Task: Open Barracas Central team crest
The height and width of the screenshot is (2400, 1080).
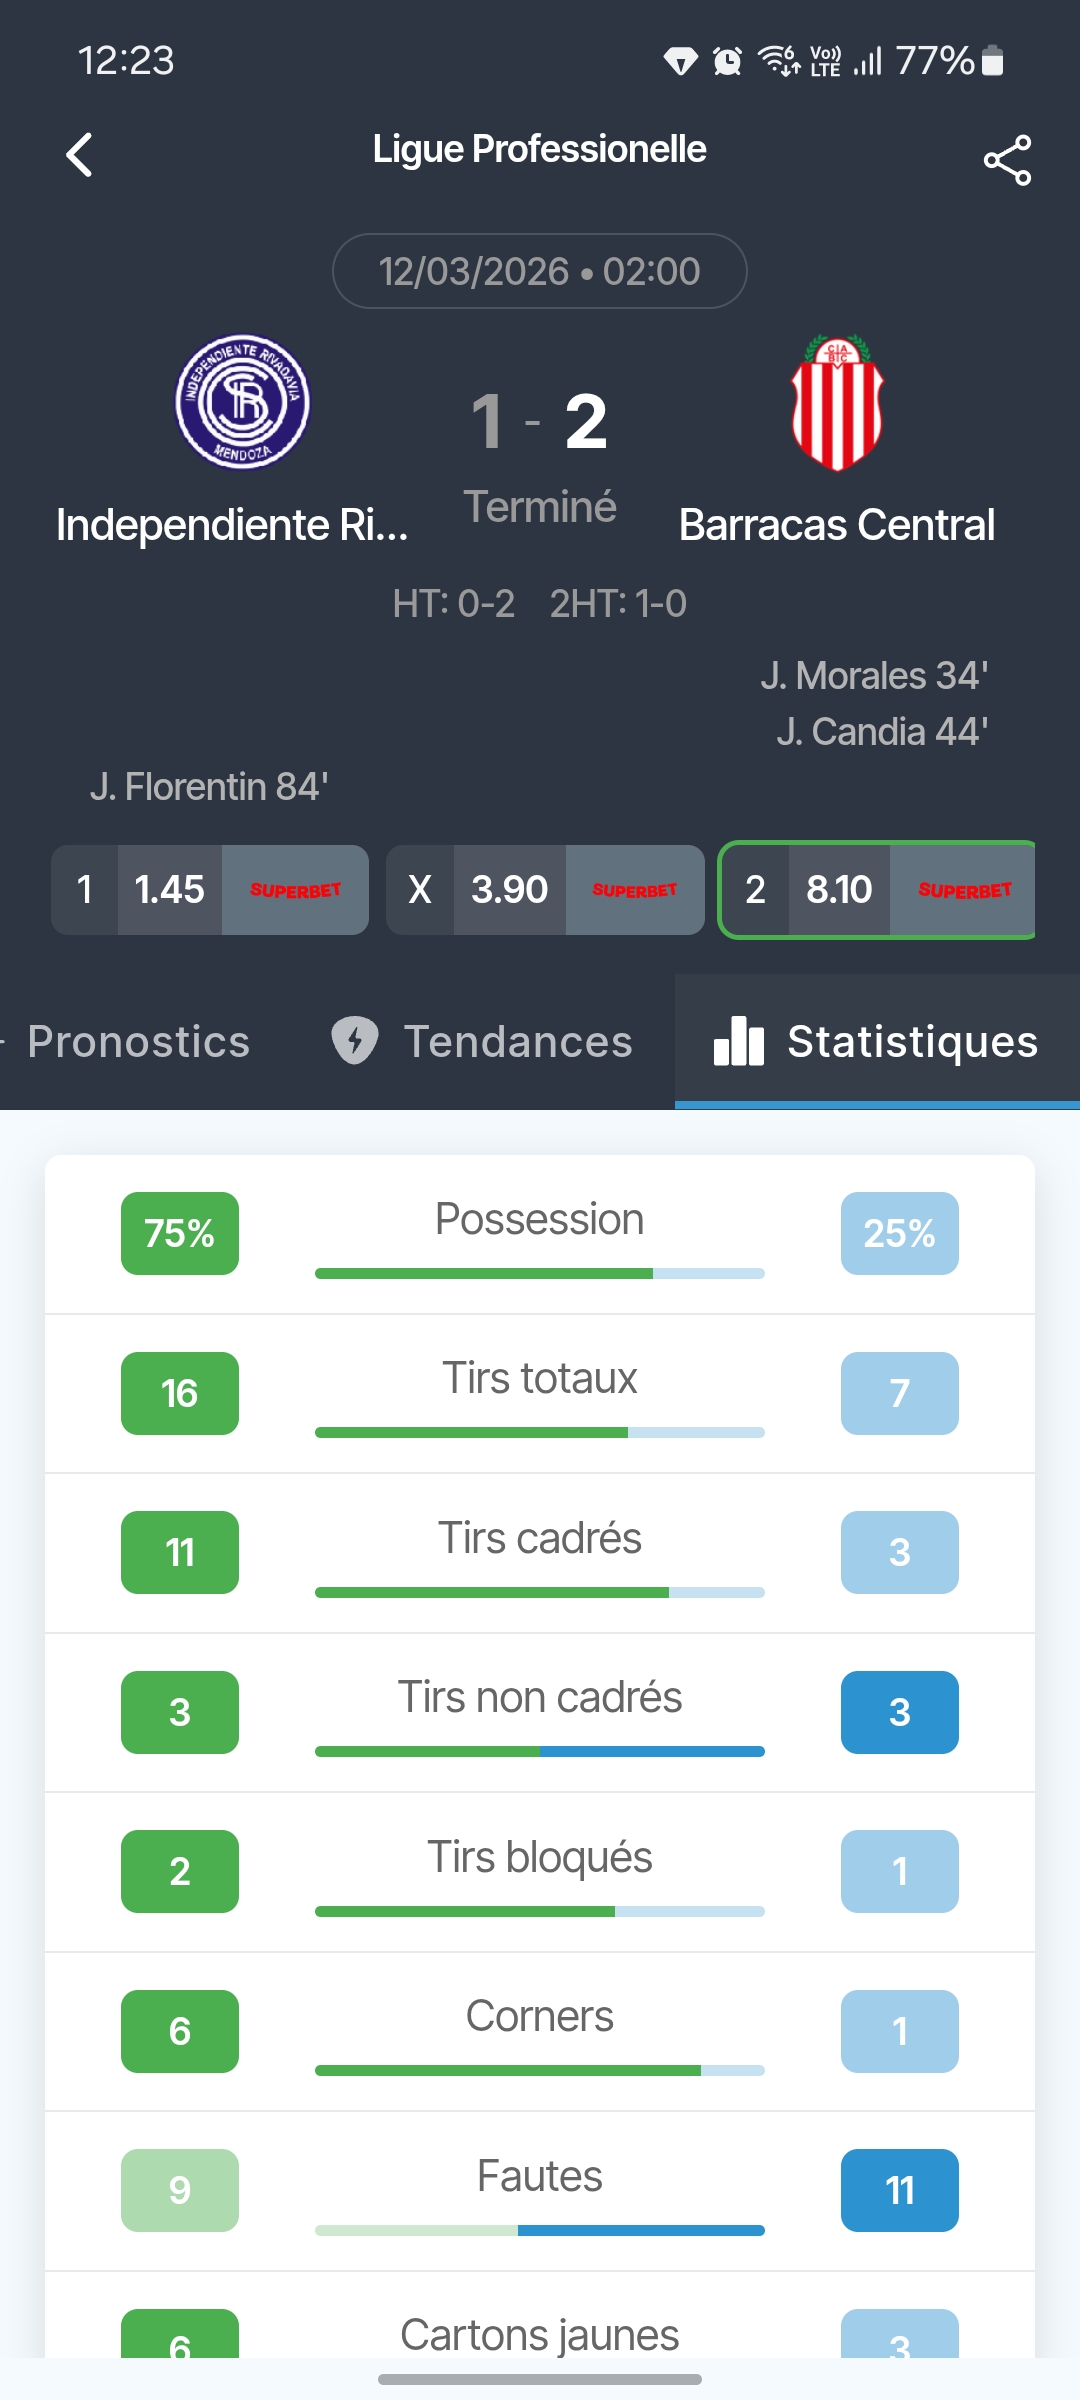Action: coord(837,402)
